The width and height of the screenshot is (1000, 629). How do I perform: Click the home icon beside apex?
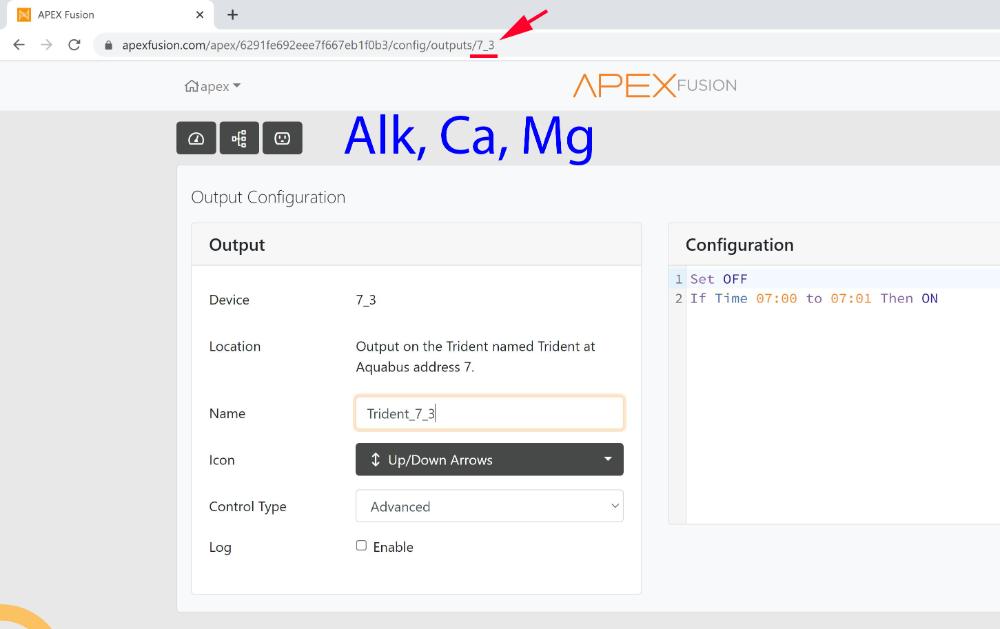point(191,86)
